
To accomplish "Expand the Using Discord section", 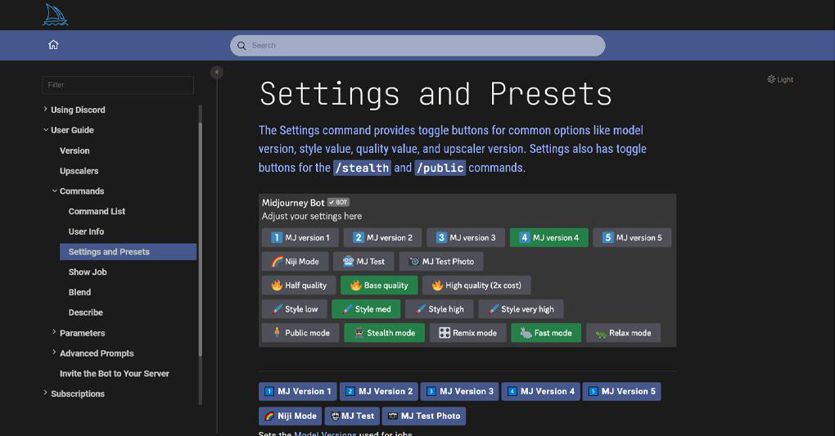I will click(46, 110).
